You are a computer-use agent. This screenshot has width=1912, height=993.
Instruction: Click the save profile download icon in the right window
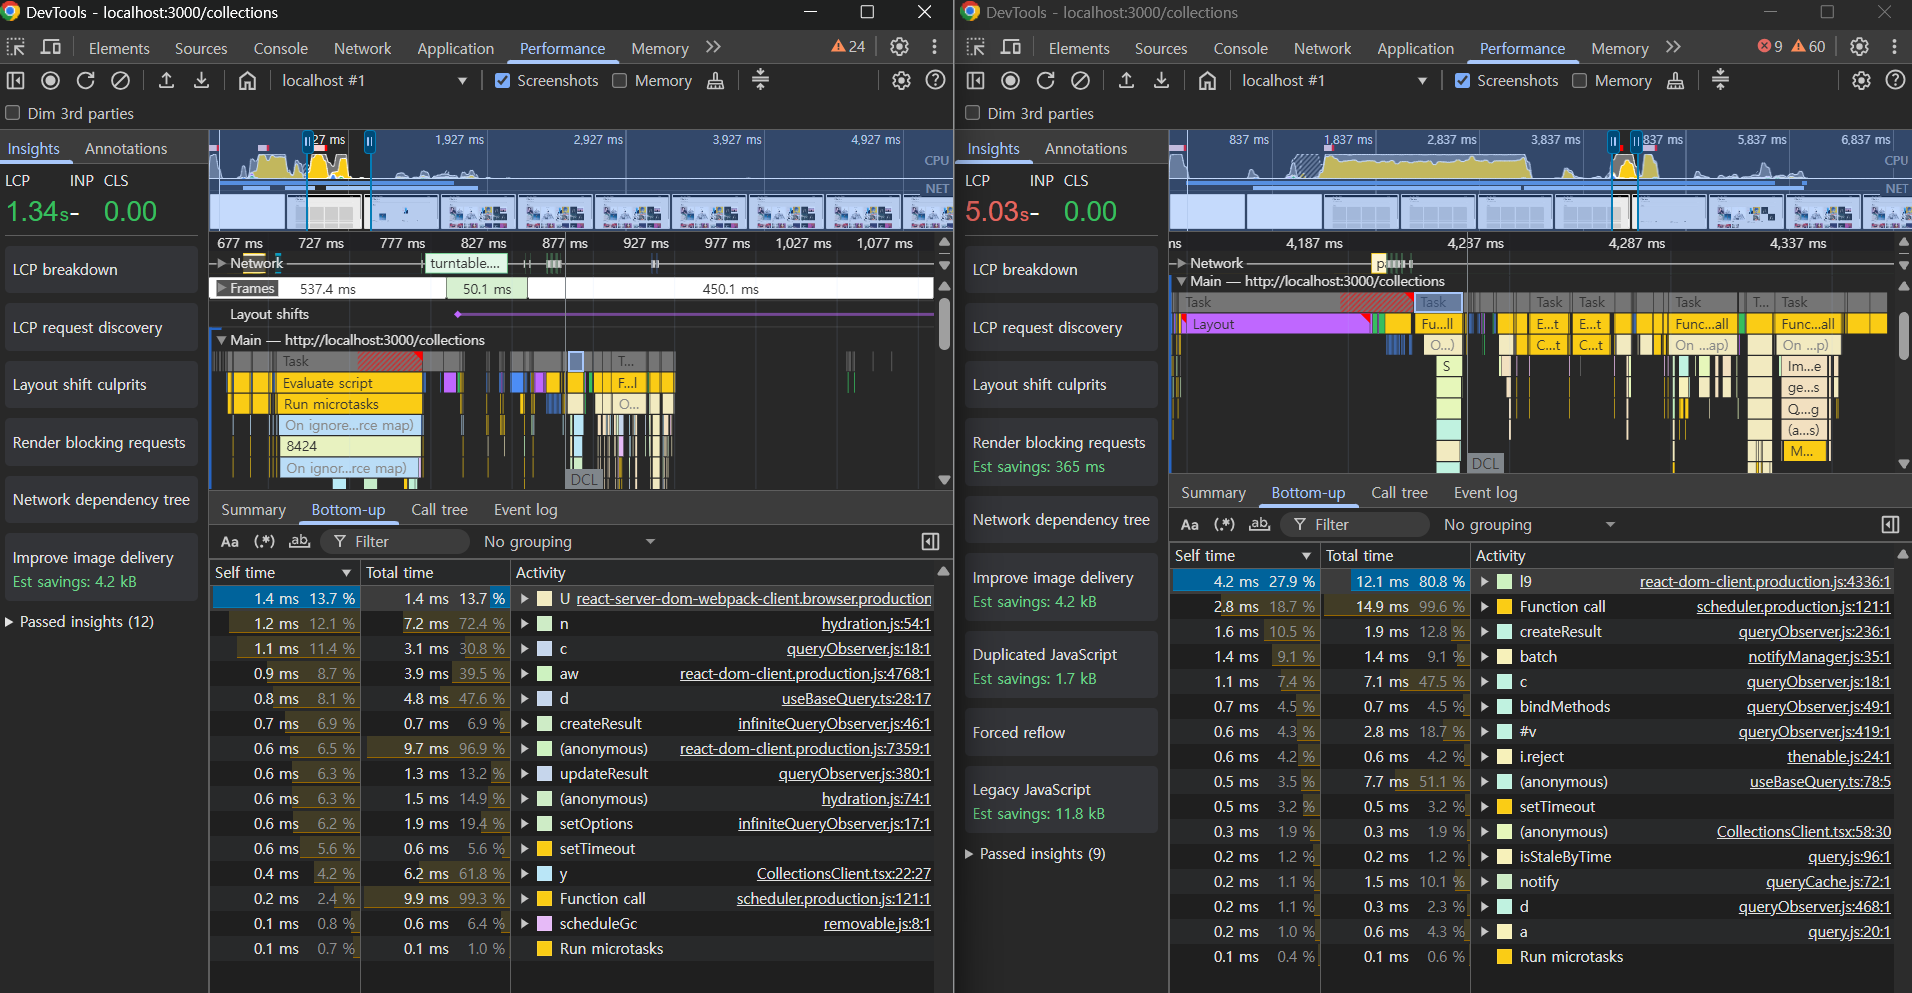[x=1161, y=81]
